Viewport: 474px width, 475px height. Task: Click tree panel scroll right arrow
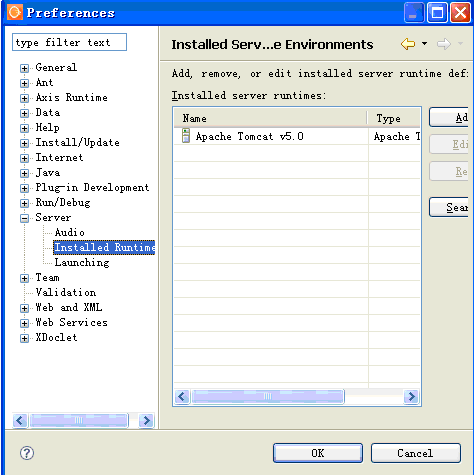pyautogui.click(x=146, y=420)
